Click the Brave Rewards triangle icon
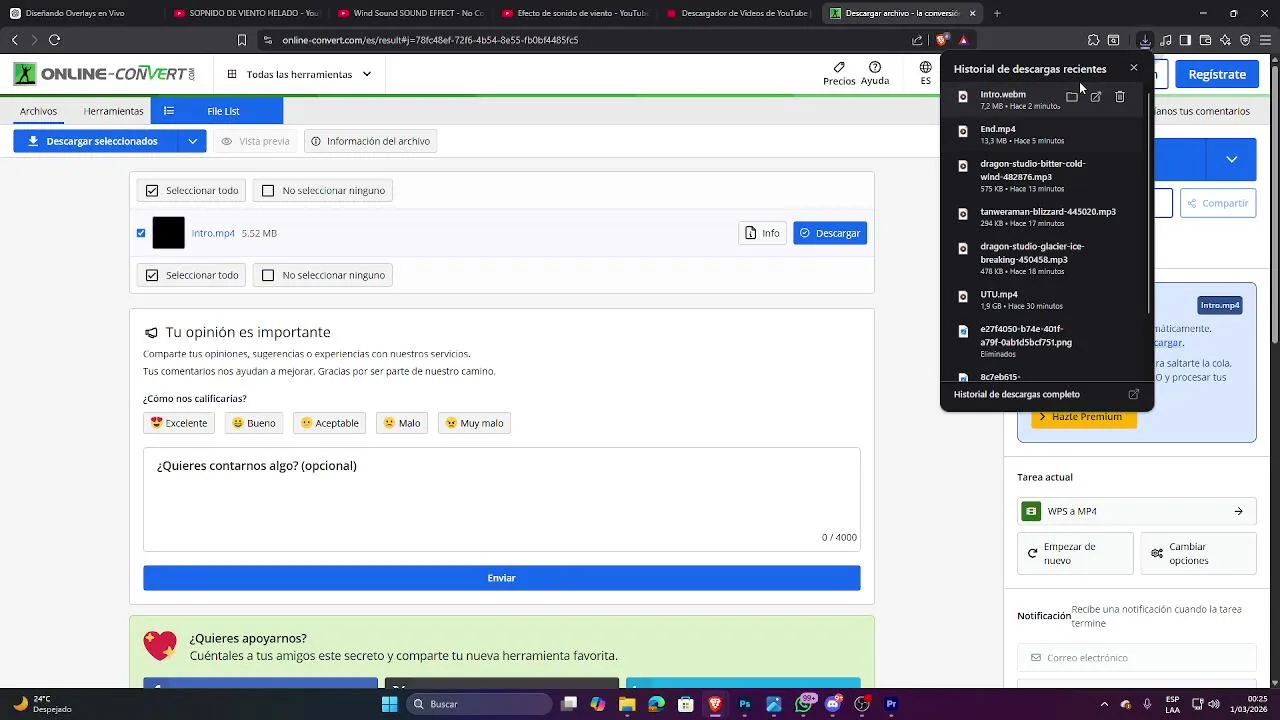The height and width of the screenshot is (720, 1280). click(963, 40)
